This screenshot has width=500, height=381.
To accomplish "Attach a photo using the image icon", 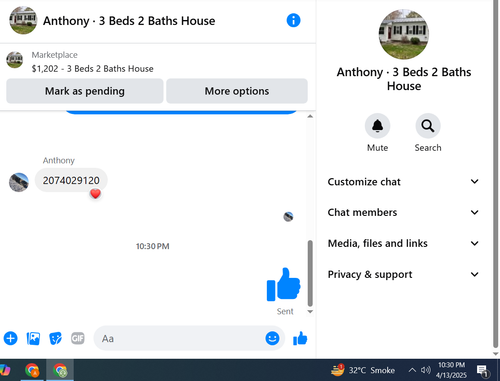I will coord(33,338).
